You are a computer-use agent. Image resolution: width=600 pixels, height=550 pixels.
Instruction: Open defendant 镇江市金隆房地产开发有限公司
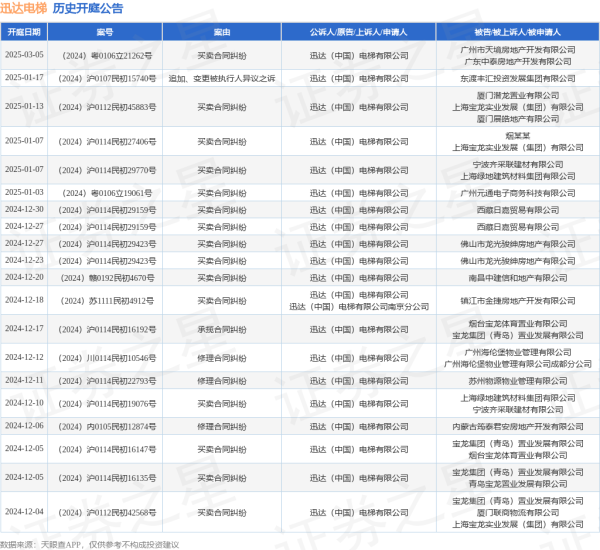coord(519,300)
